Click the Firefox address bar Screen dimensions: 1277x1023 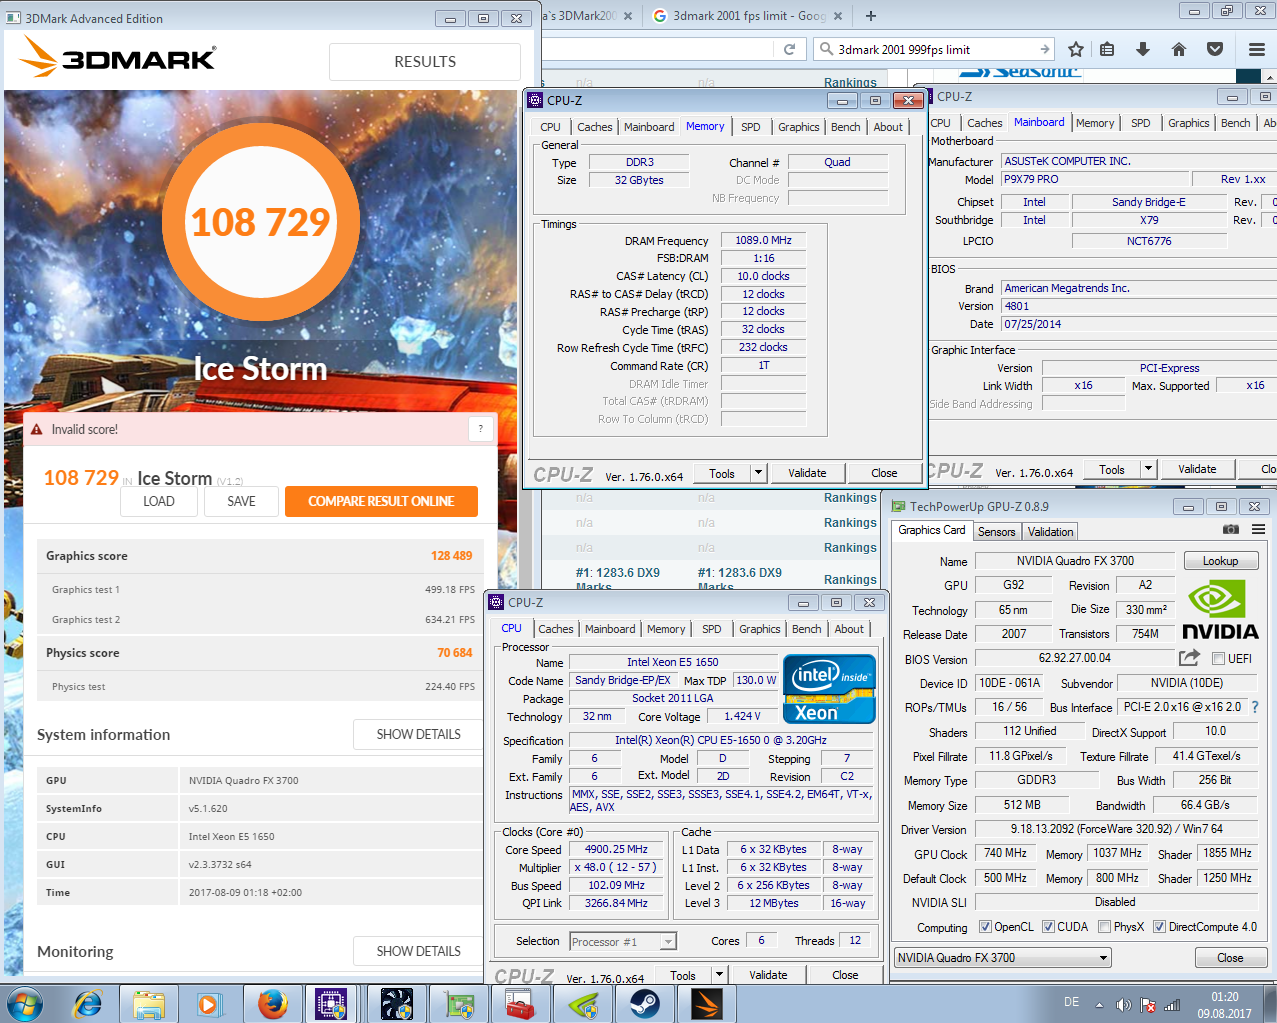pos(658,49)
